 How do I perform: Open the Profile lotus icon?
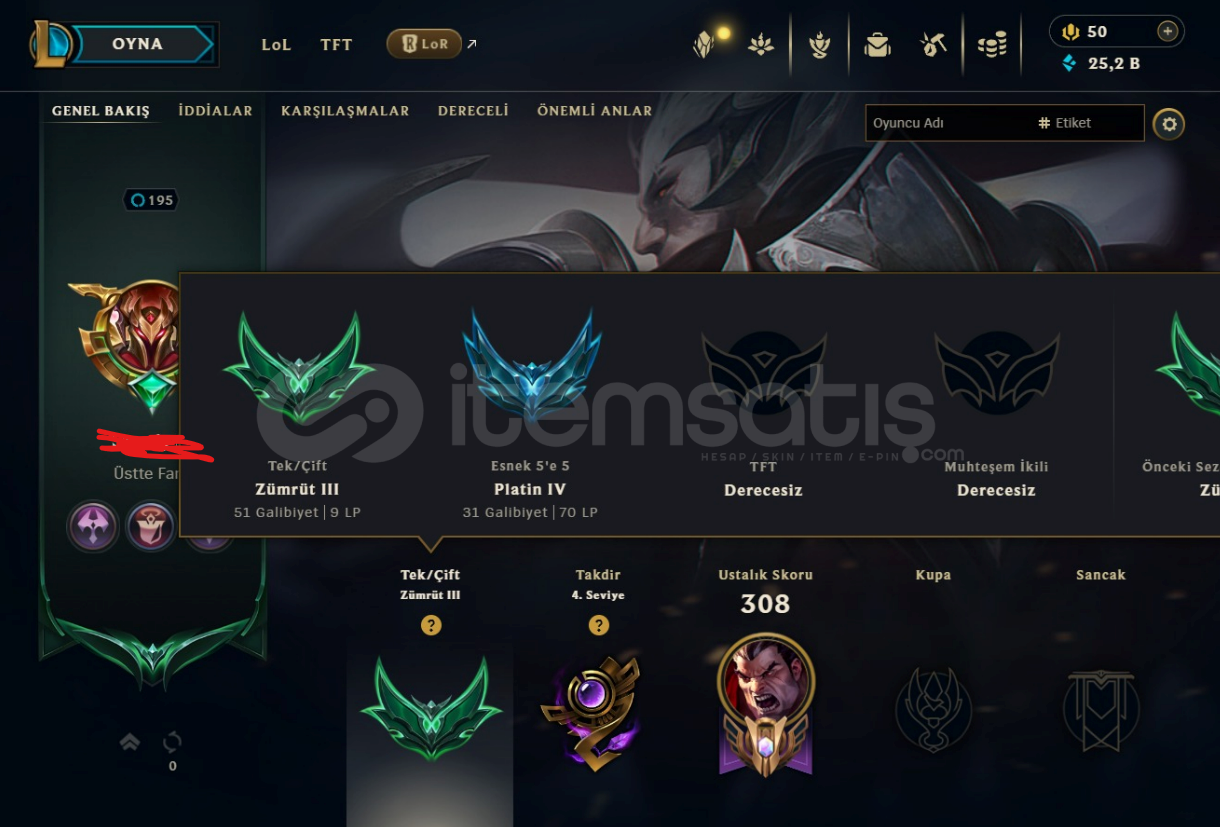tap(761, 44)
